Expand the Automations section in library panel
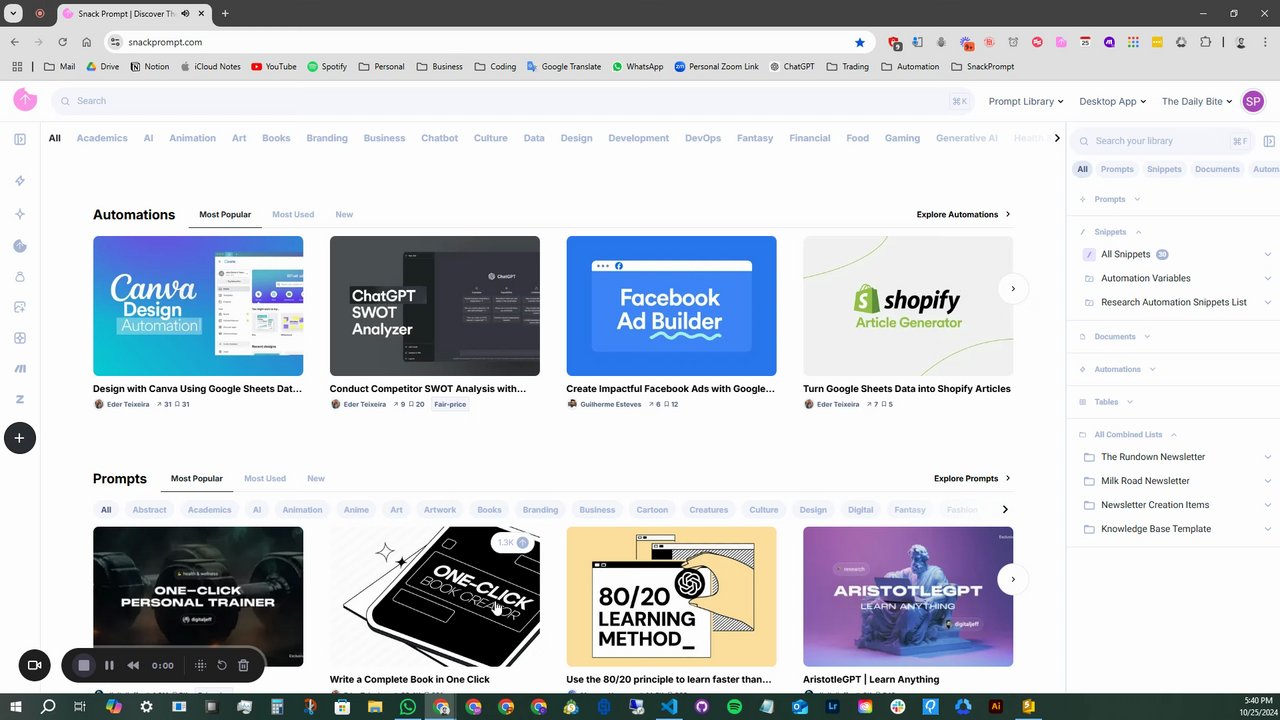This screenshot has width=1280, height=720. pyautogui.click(x=1152, y=369)
